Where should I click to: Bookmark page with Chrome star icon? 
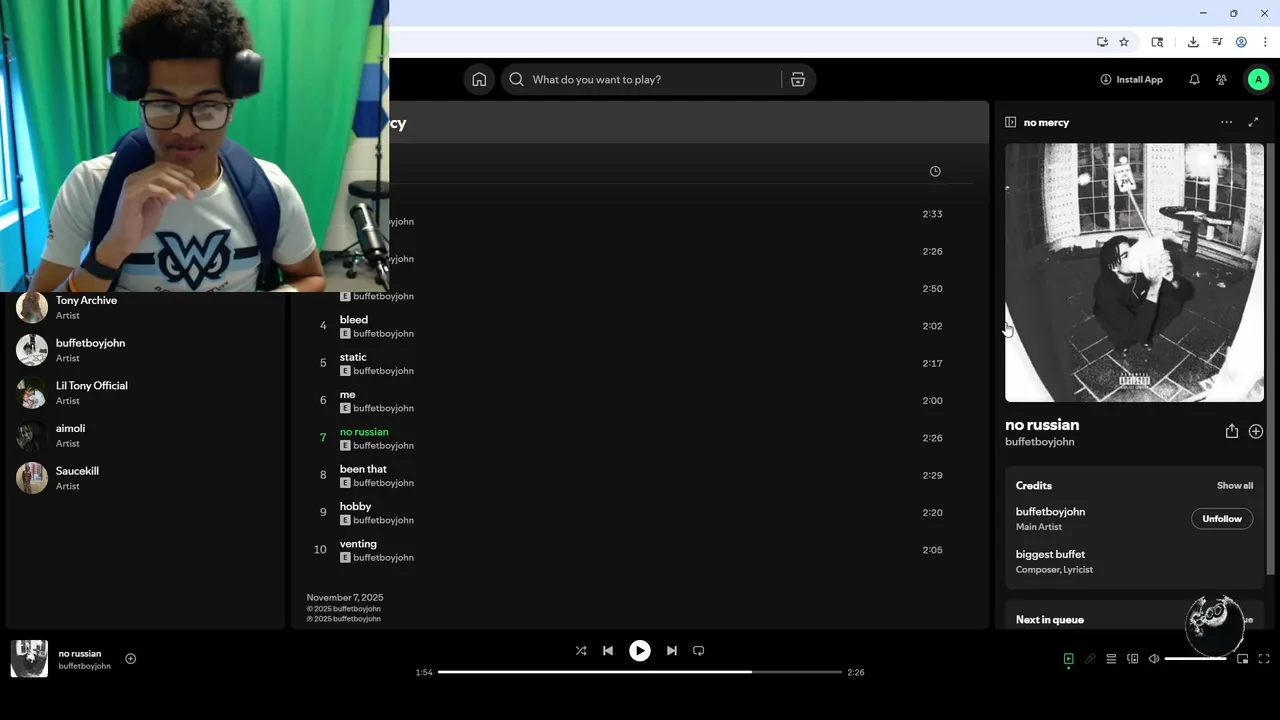pyautogui.click(x=1124, y=42)
